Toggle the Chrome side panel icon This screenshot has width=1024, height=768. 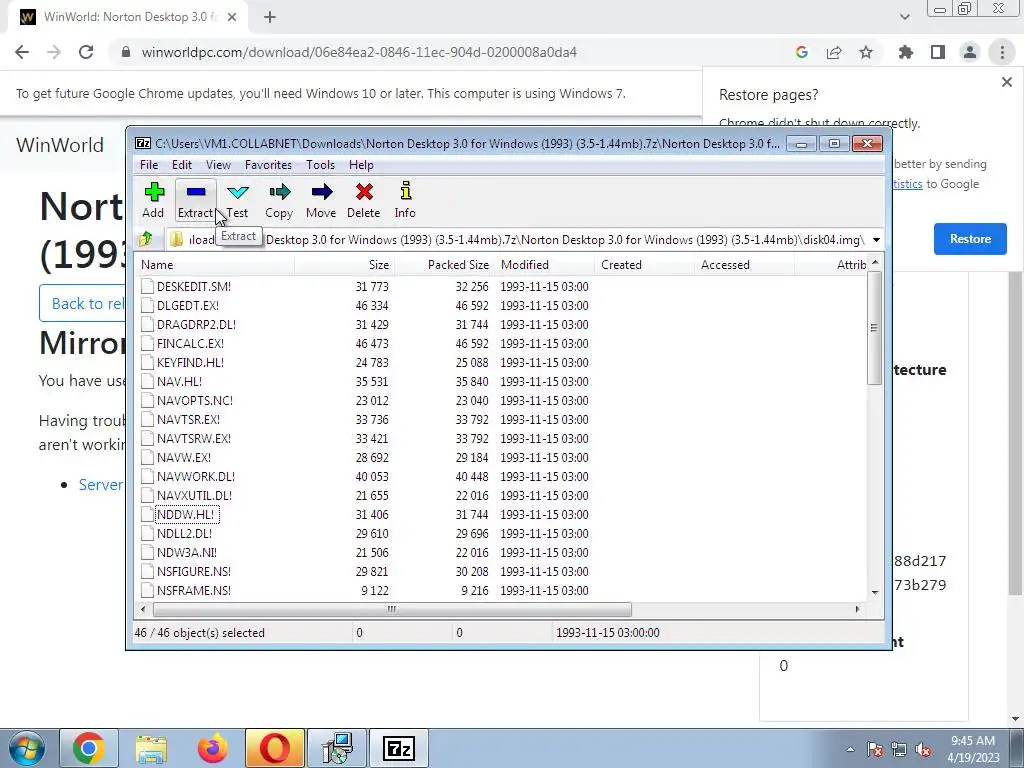coord(938,52)
